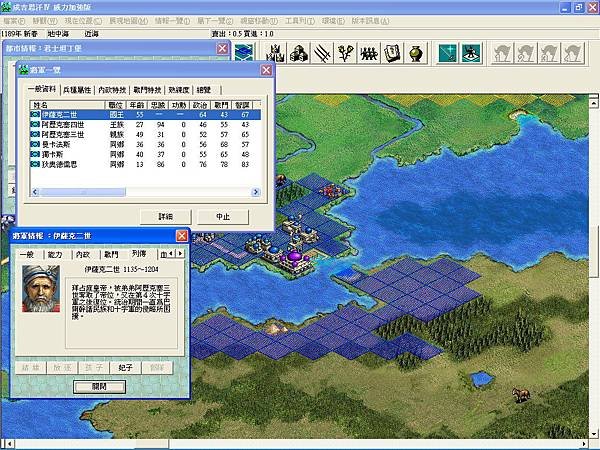This screenshot has height=450, width=600.
Task: Open the 戰鬥 tab in general info window
Action: 111,254
